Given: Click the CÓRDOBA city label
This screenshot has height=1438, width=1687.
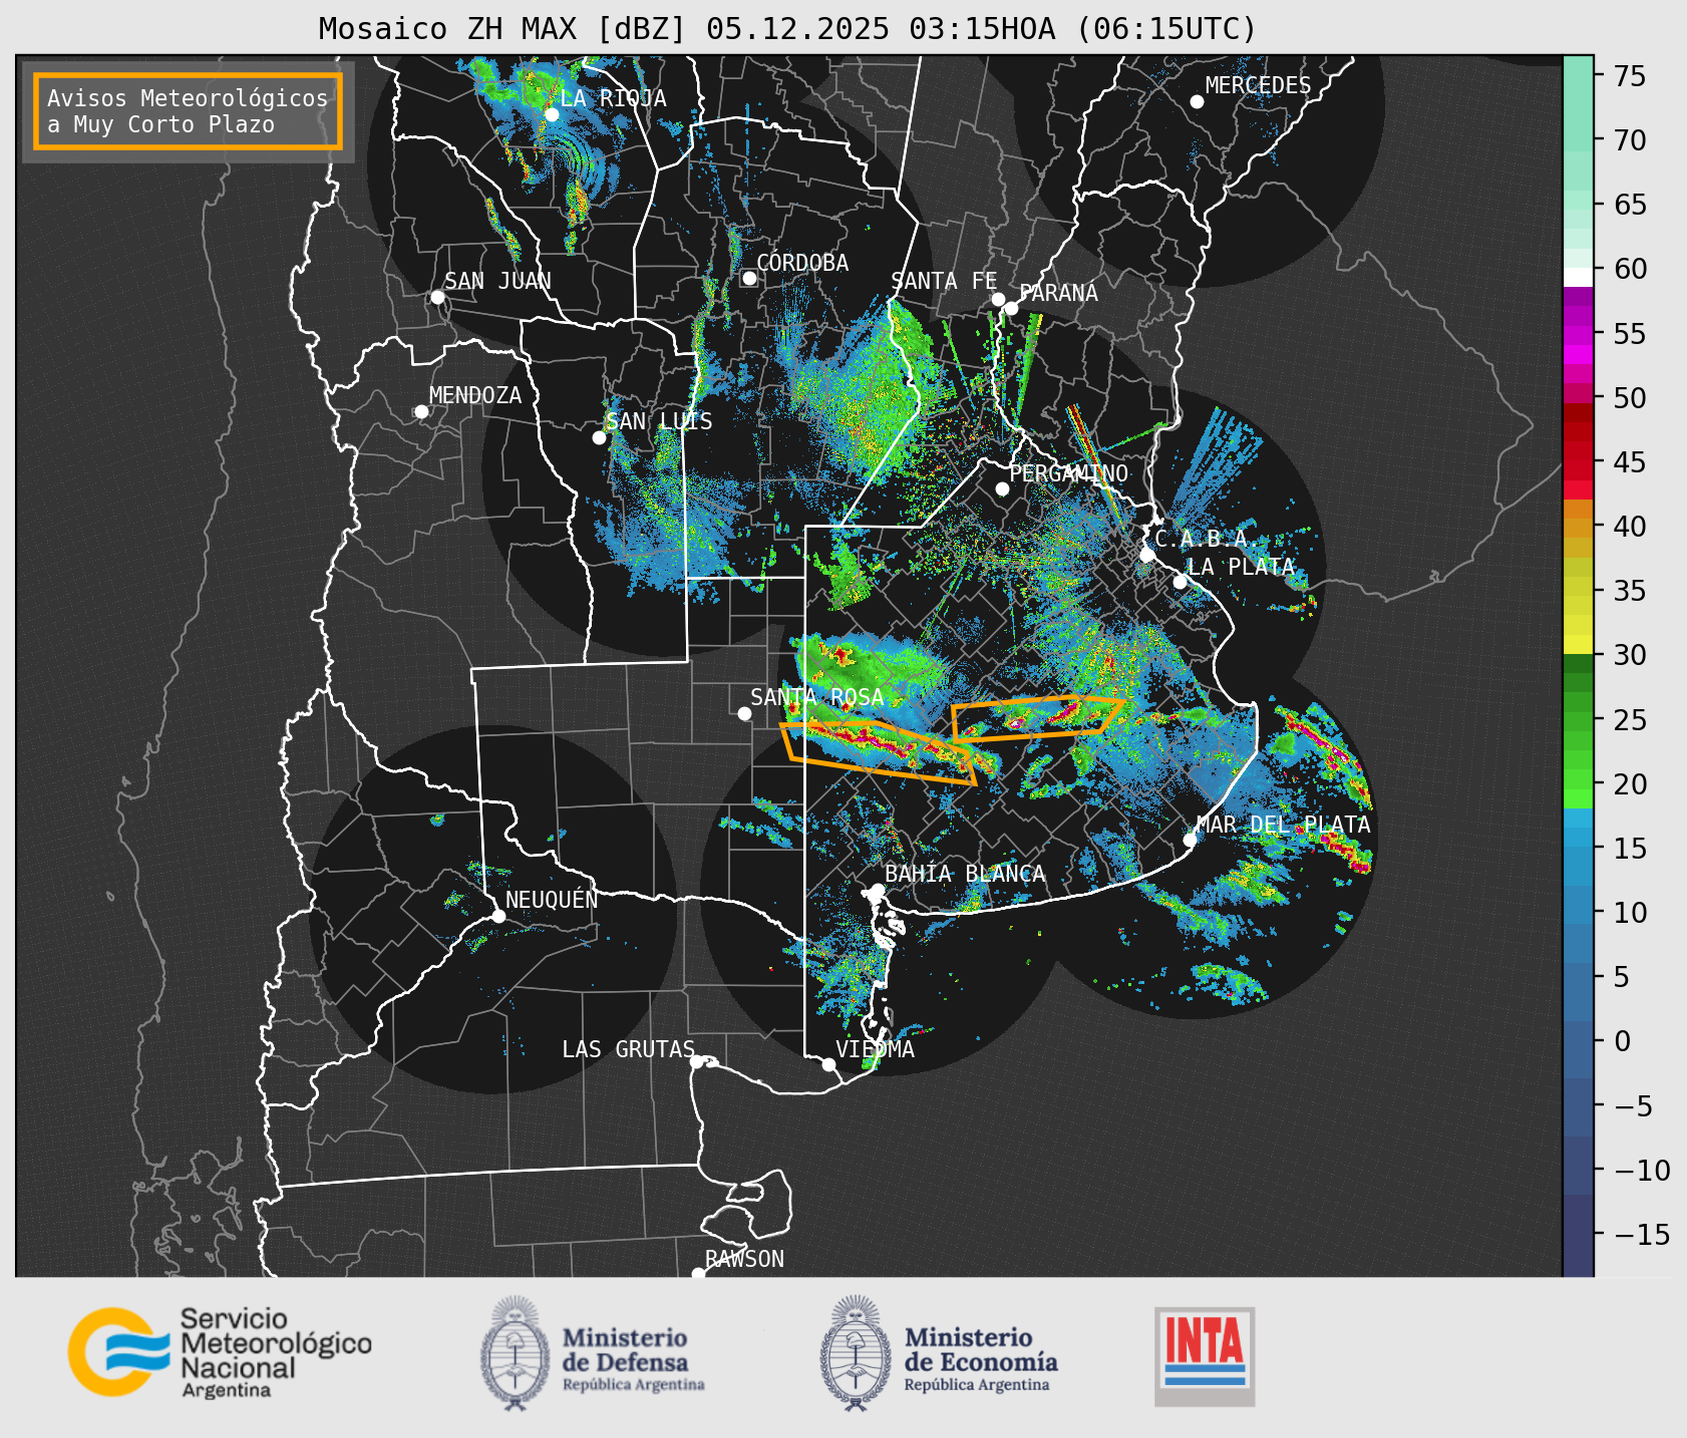Looking at the screenshot, I should pyautogui.click(x=802, y=263).
